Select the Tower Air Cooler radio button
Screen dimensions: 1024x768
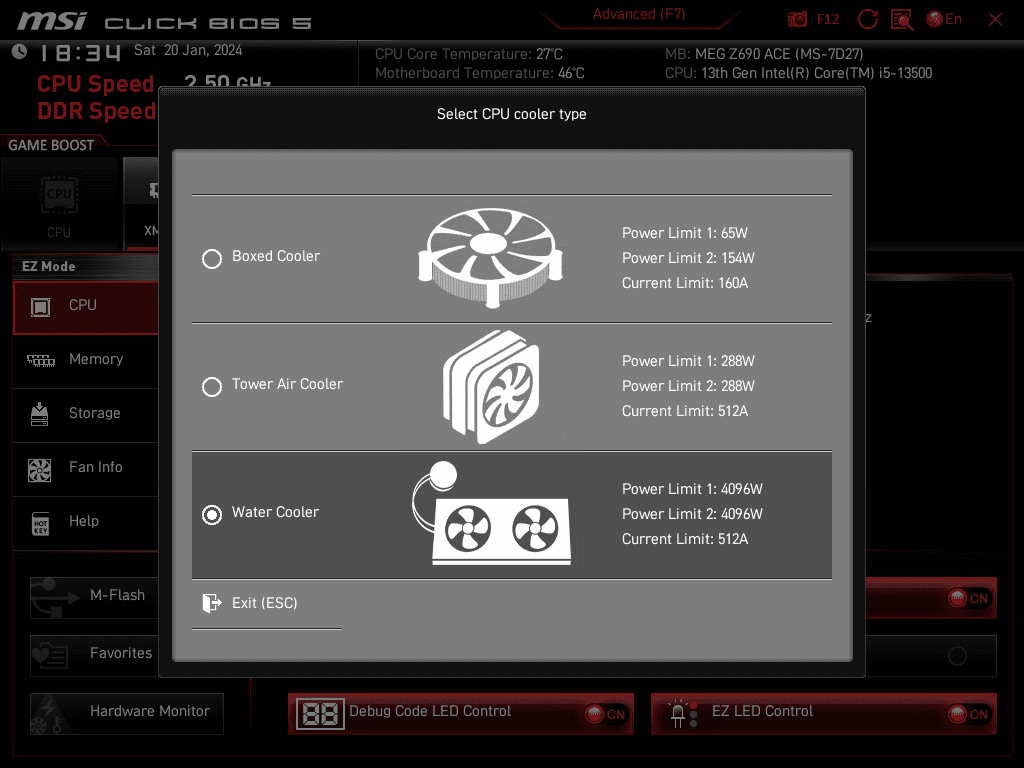point(212,387)
